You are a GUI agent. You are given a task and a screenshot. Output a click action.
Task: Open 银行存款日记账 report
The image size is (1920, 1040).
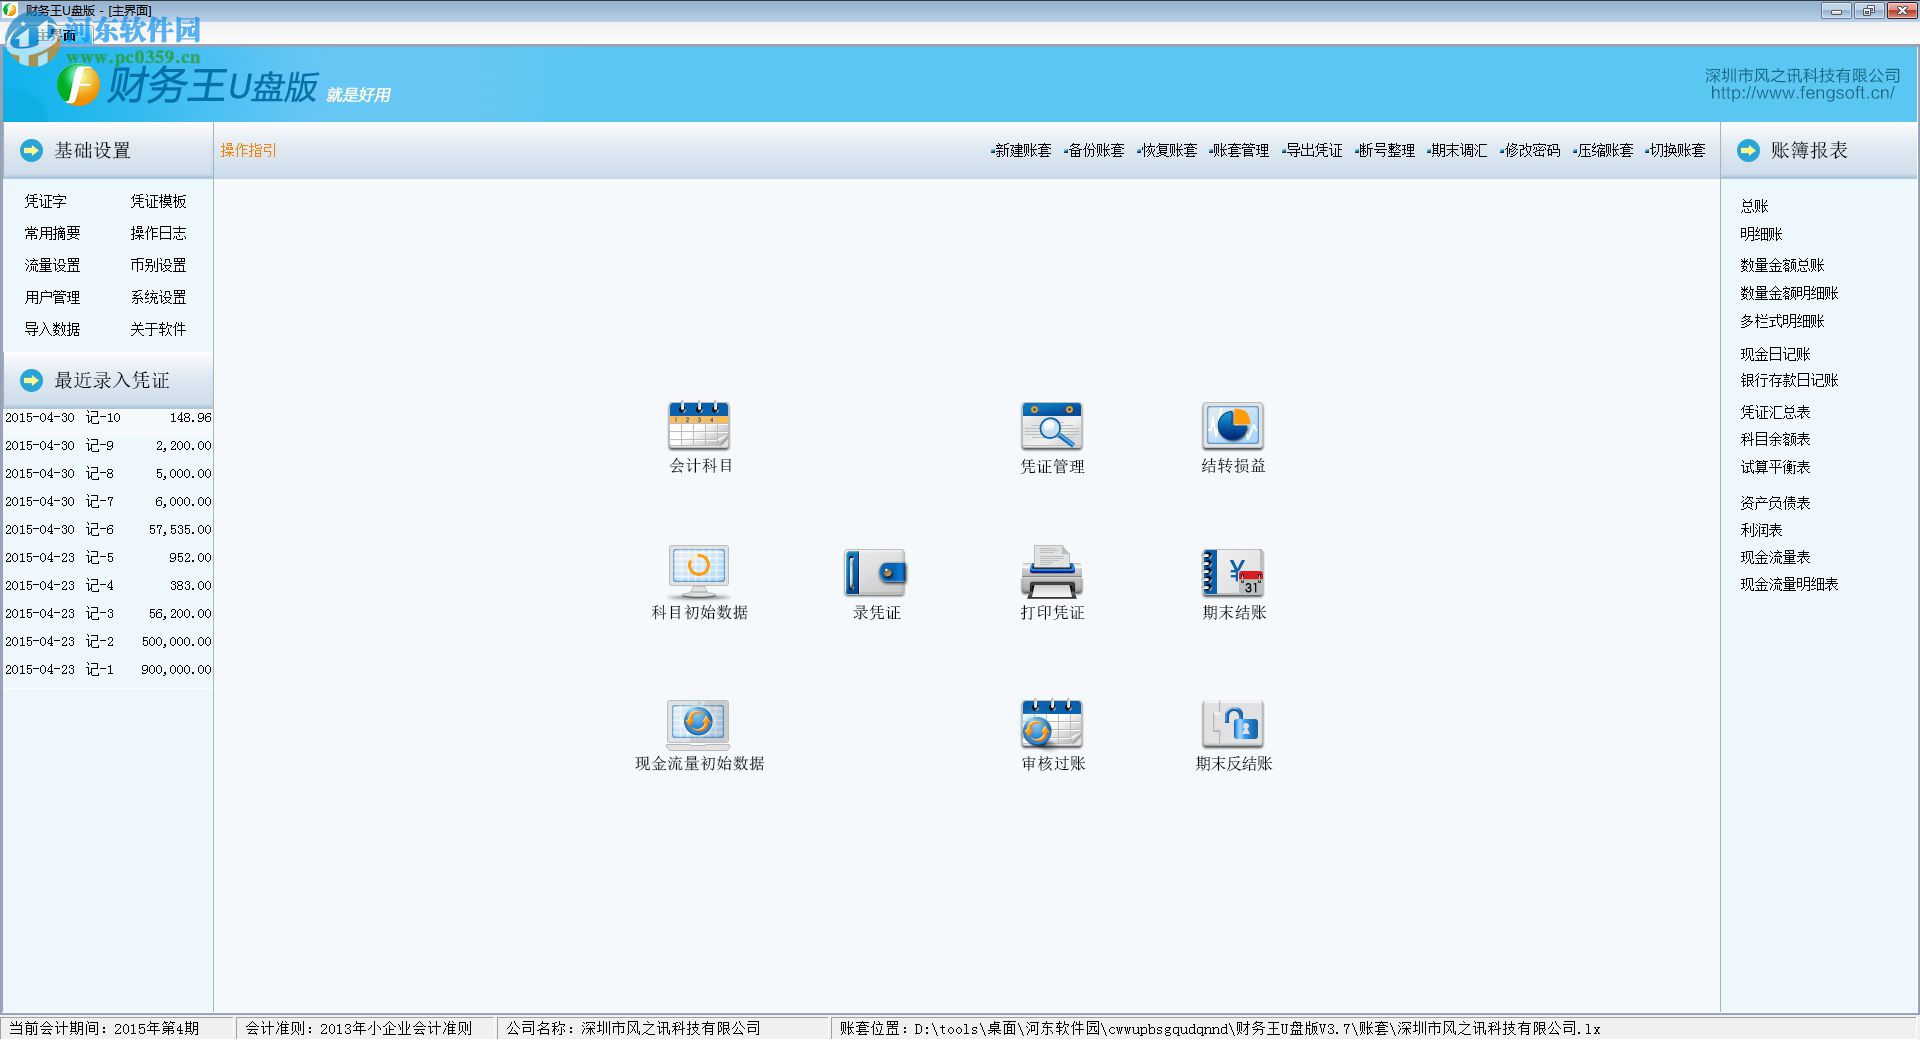tap(1789, 381)
